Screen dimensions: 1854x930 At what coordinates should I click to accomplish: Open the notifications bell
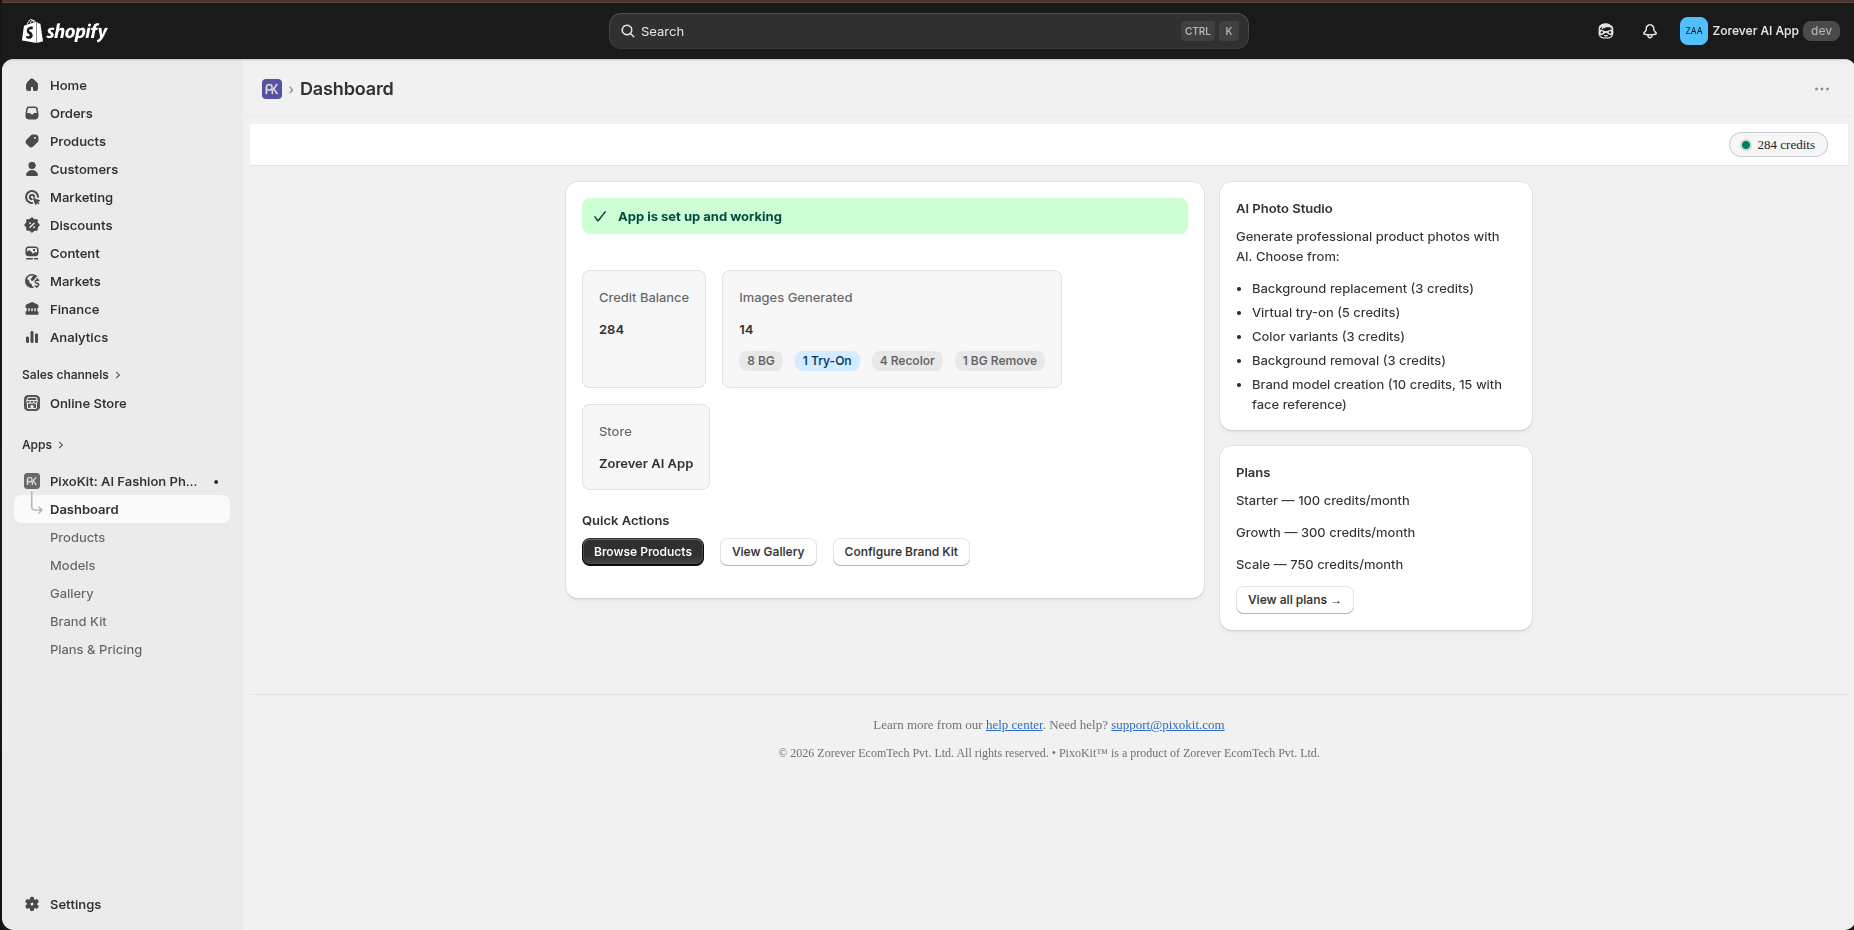tap(1650, 31)
